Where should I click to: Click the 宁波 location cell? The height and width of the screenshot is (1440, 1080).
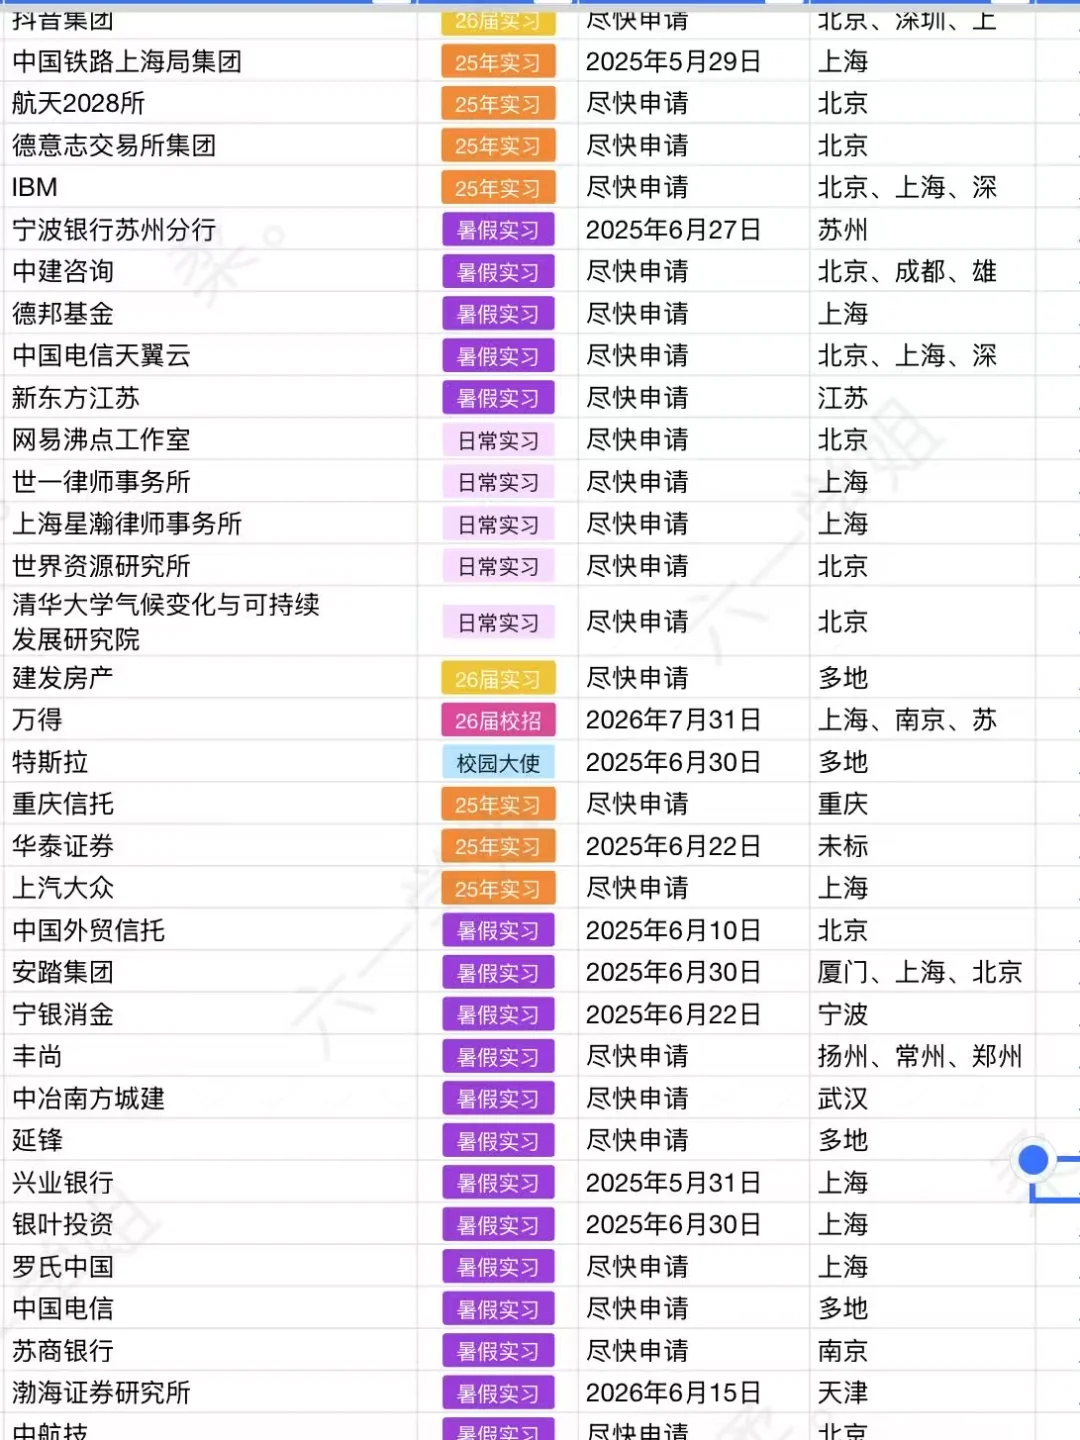pyautogui.click(x=922, y=1014)
